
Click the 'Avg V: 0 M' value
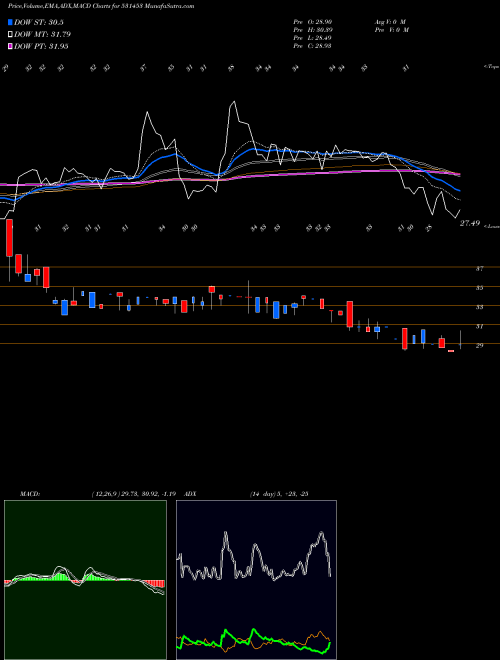point(390,22)
